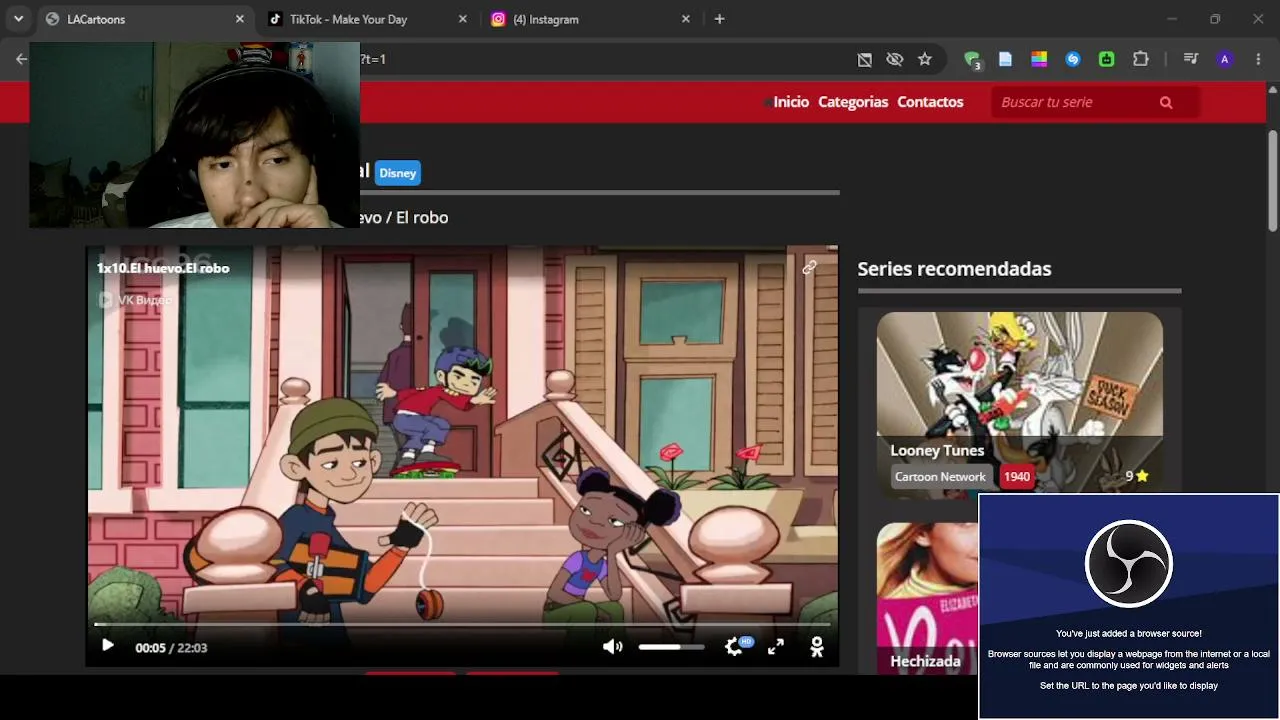The height and width of the screenshot is (720, 1280).
Task: Bookmark this page with star icon
Action: 925,59
